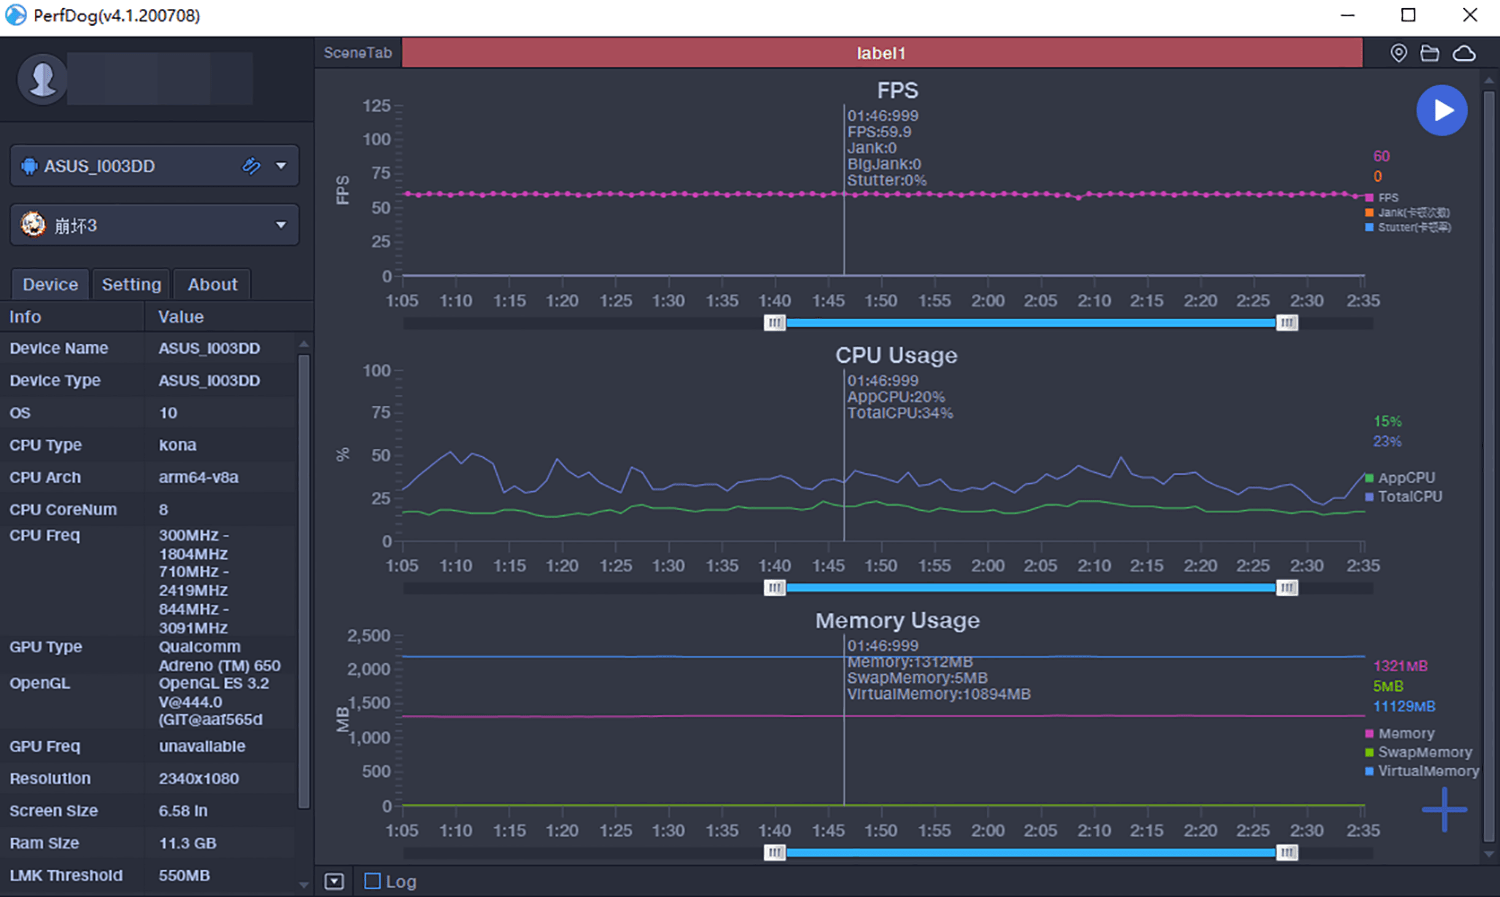
Task: Enable the Log checkbox
Action: coord(373,881)
